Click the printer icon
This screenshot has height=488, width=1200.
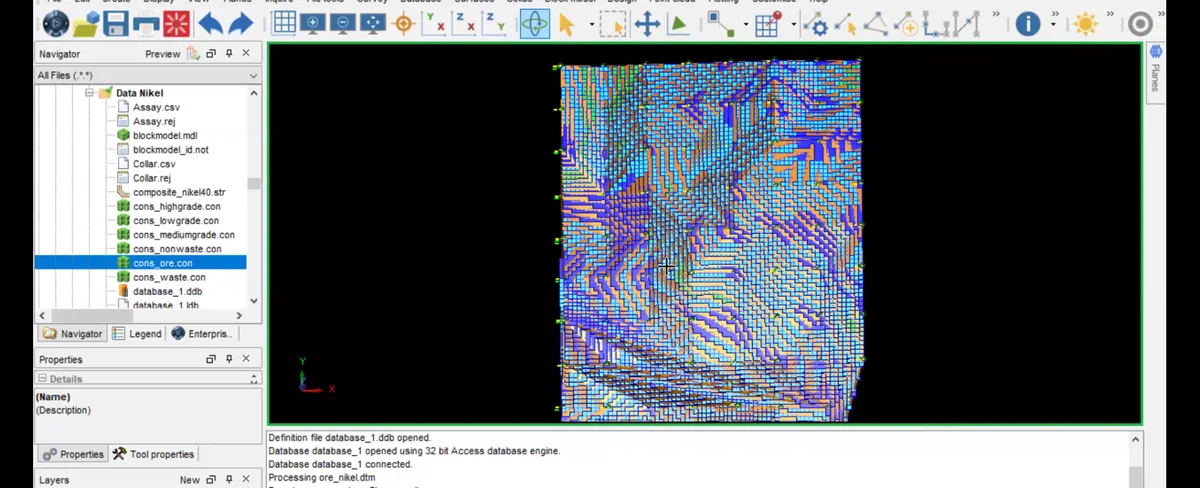[146, 23]
